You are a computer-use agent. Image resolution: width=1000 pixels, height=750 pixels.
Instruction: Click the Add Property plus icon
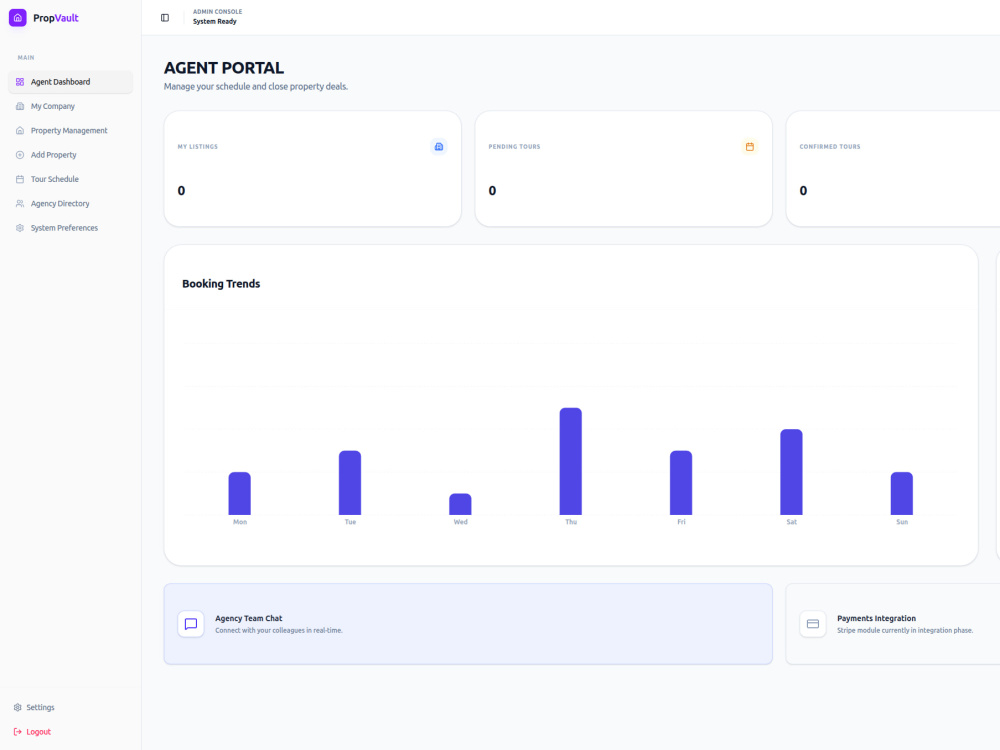[x=20, y=155]
